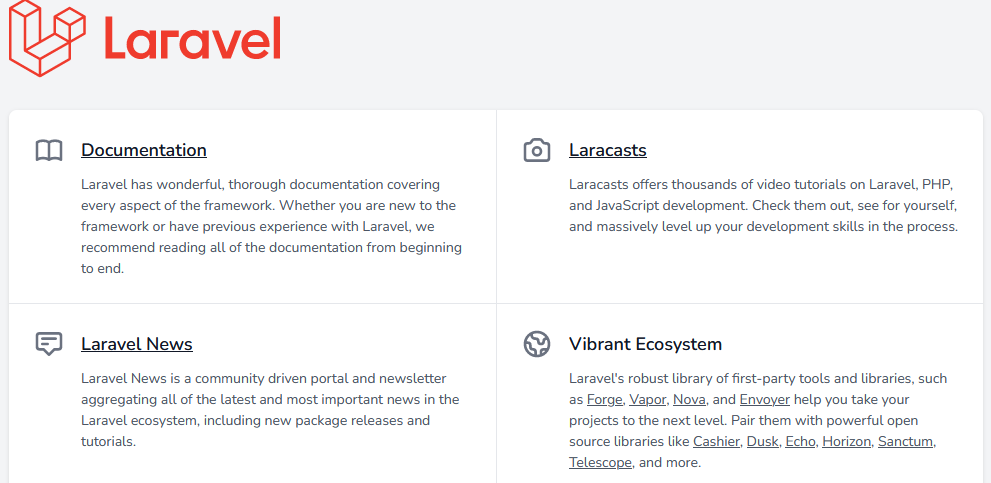Follow the Nova link

690,400
